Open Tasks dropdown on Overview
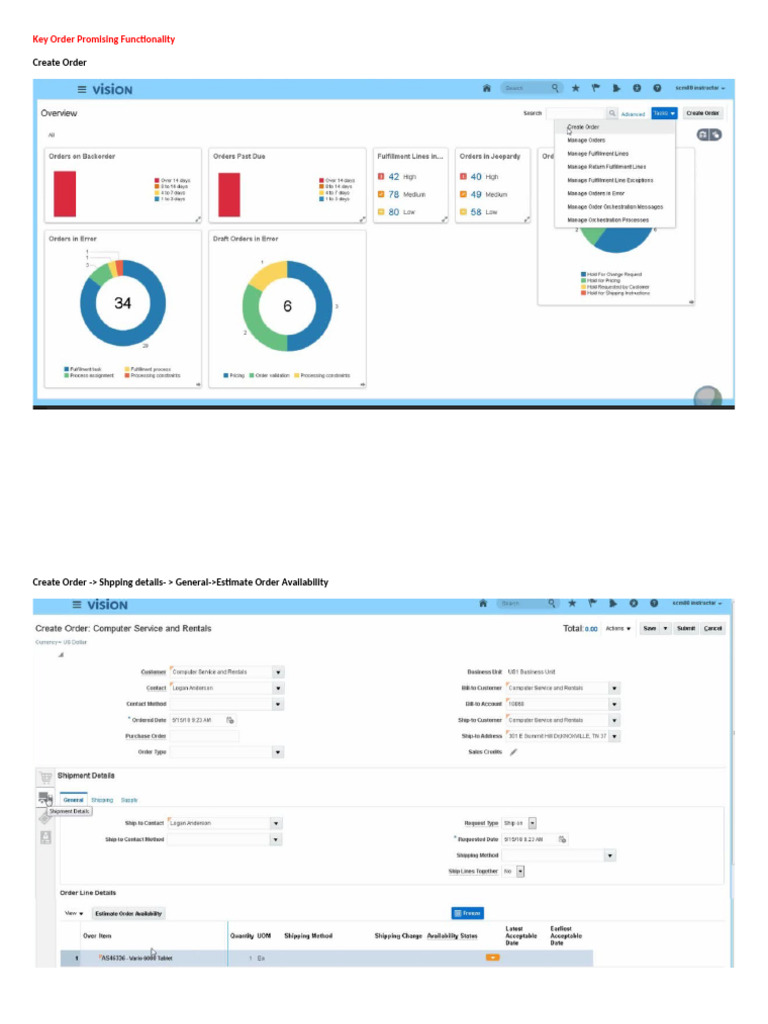768x1024 pixels. 664,114
